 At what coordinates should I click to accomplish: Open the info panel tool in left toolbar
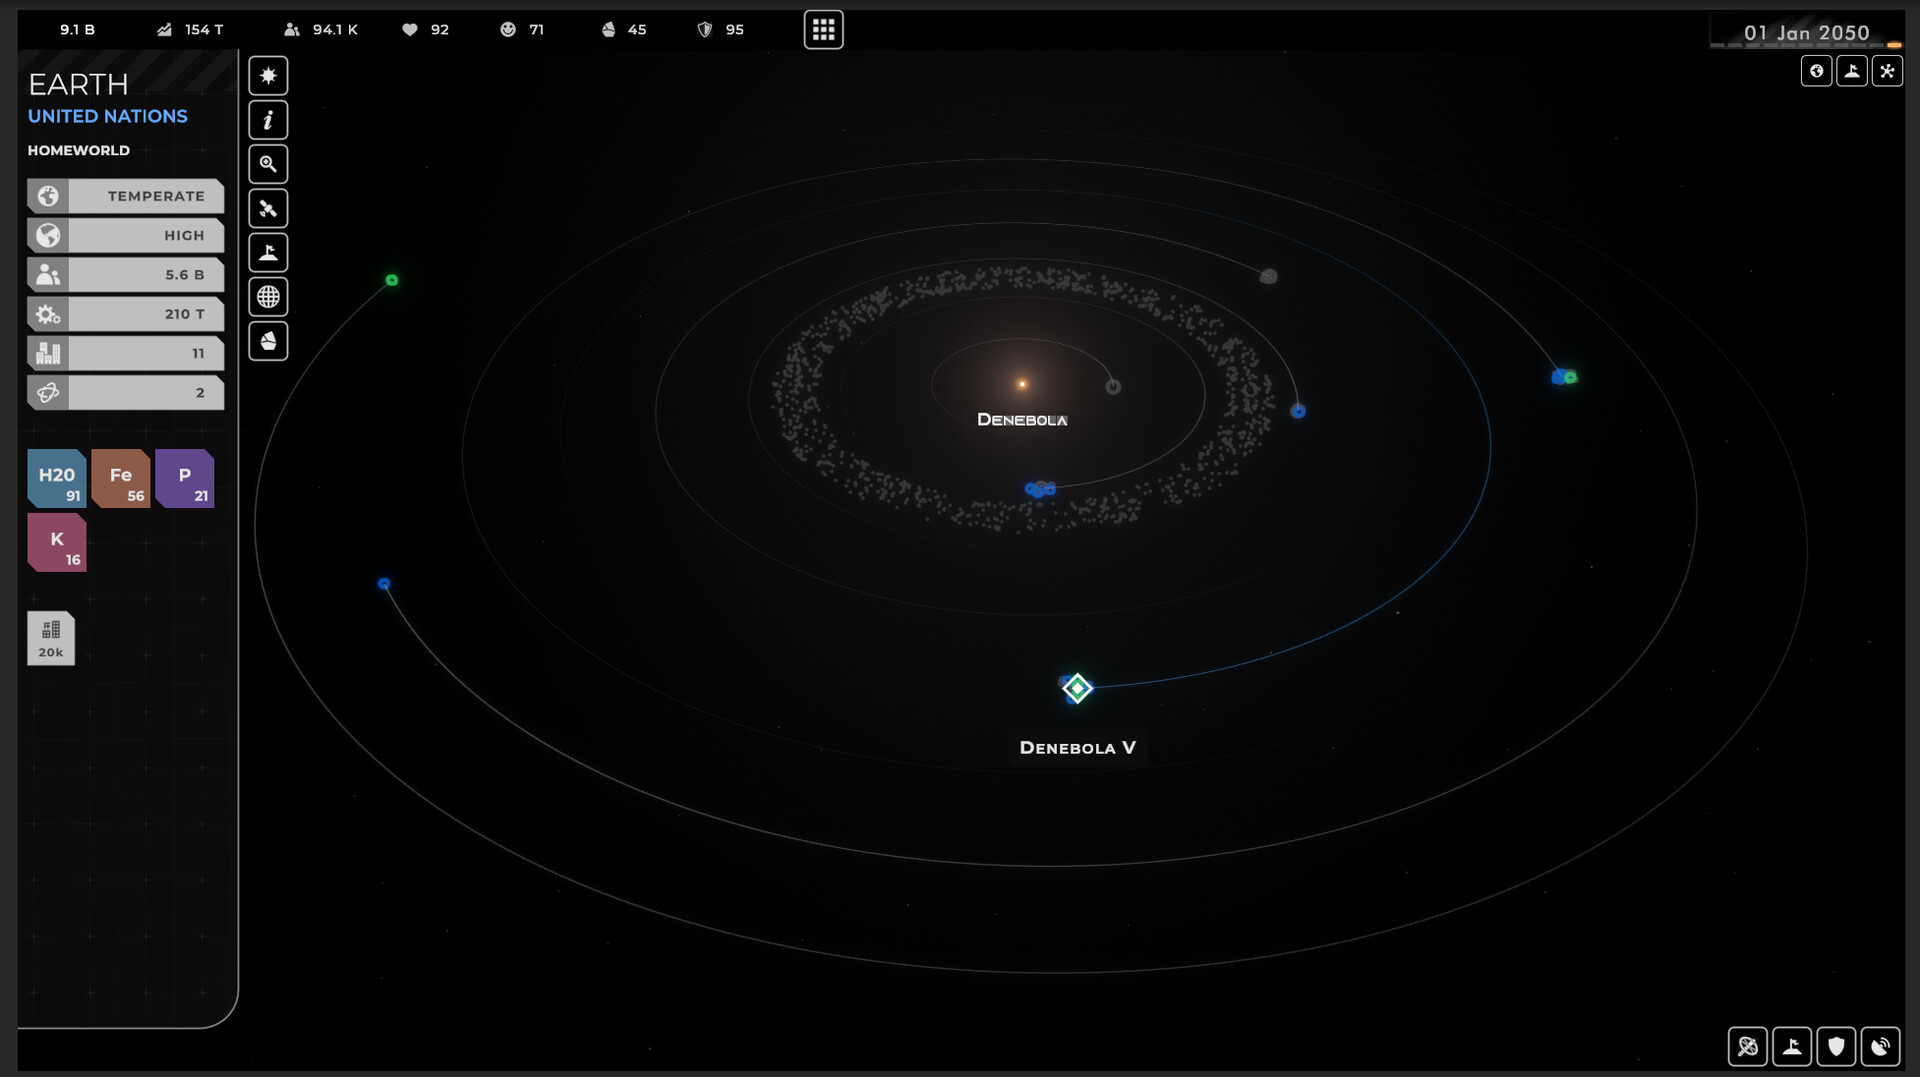[x=268, y=119]
